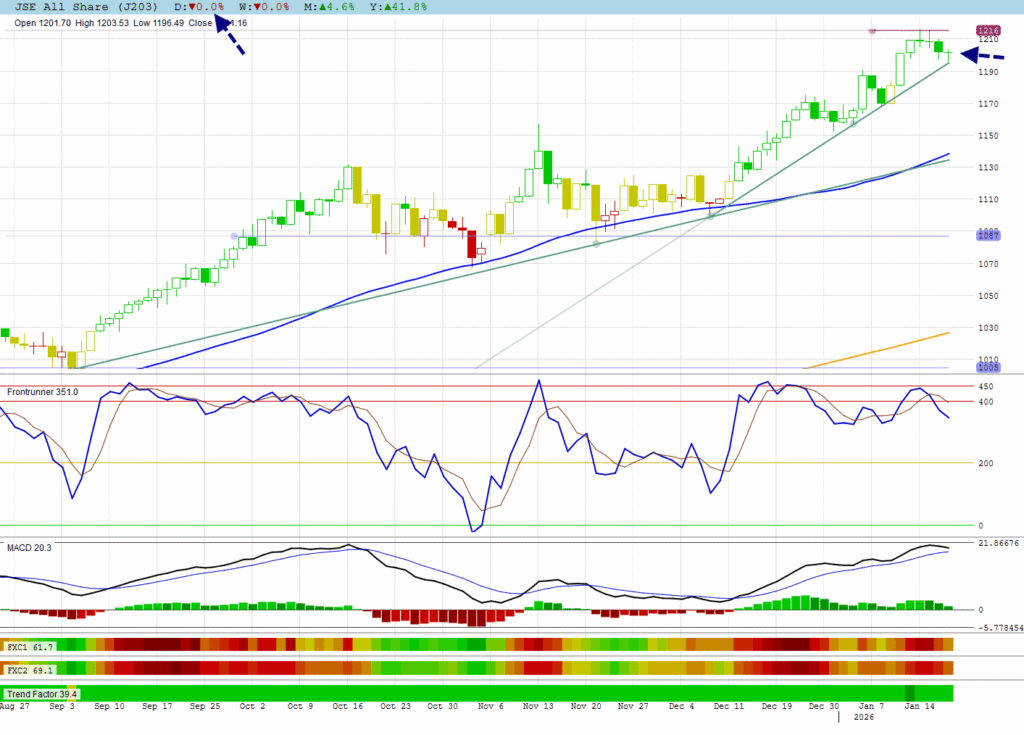Screen dimensions: 1024x735
Task: Click the Nov 13 date on time axis
Action: 539,706
